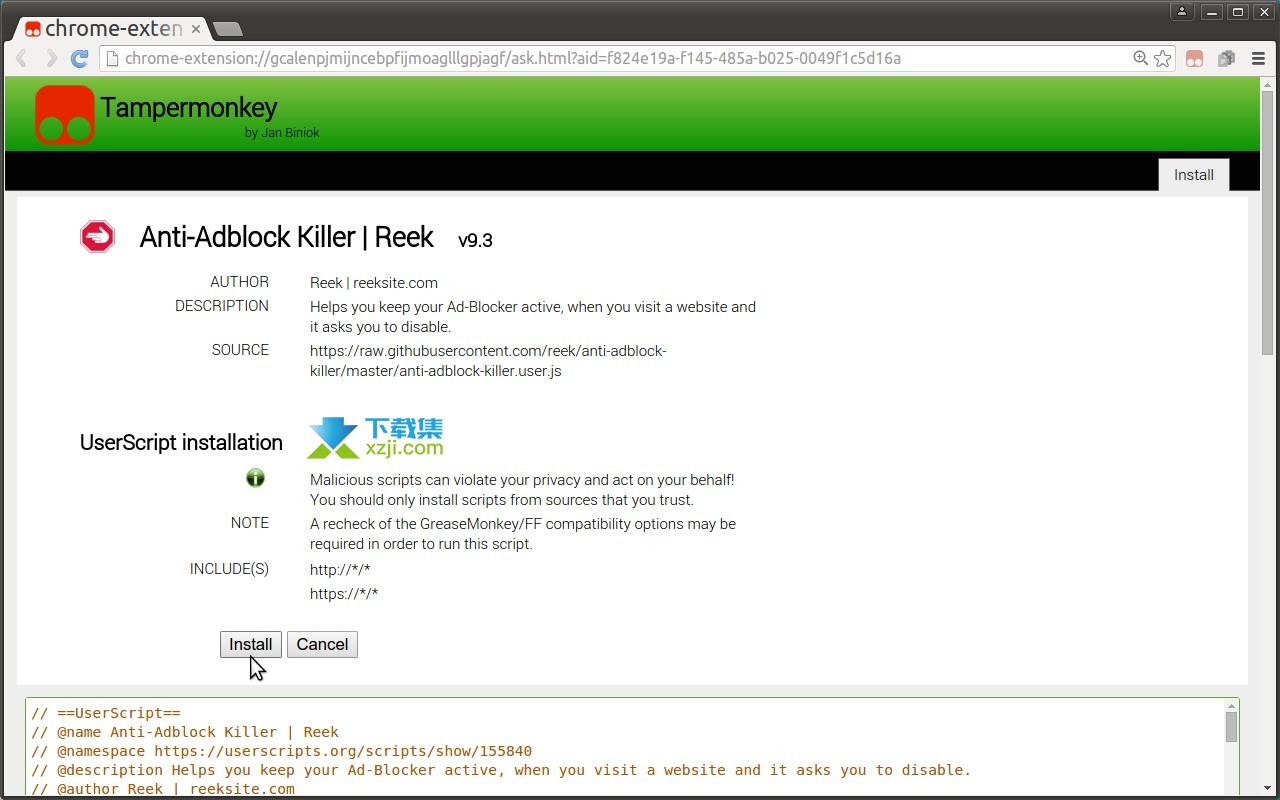Click the raw.githubusercontent.com source URL
This screenshot has width=1280, height=800.
tap(488, 361)
